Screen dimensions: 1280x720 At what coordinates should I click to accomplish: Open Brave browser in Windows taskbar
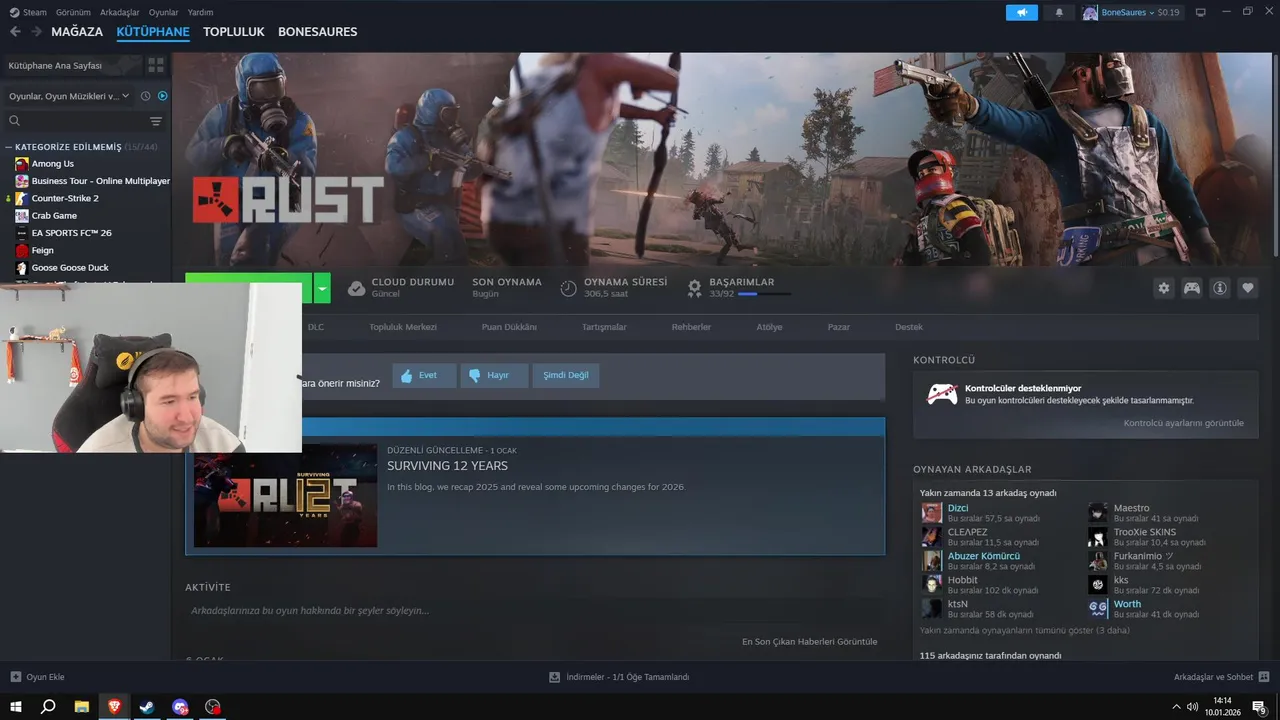click(x=114, y=706)
